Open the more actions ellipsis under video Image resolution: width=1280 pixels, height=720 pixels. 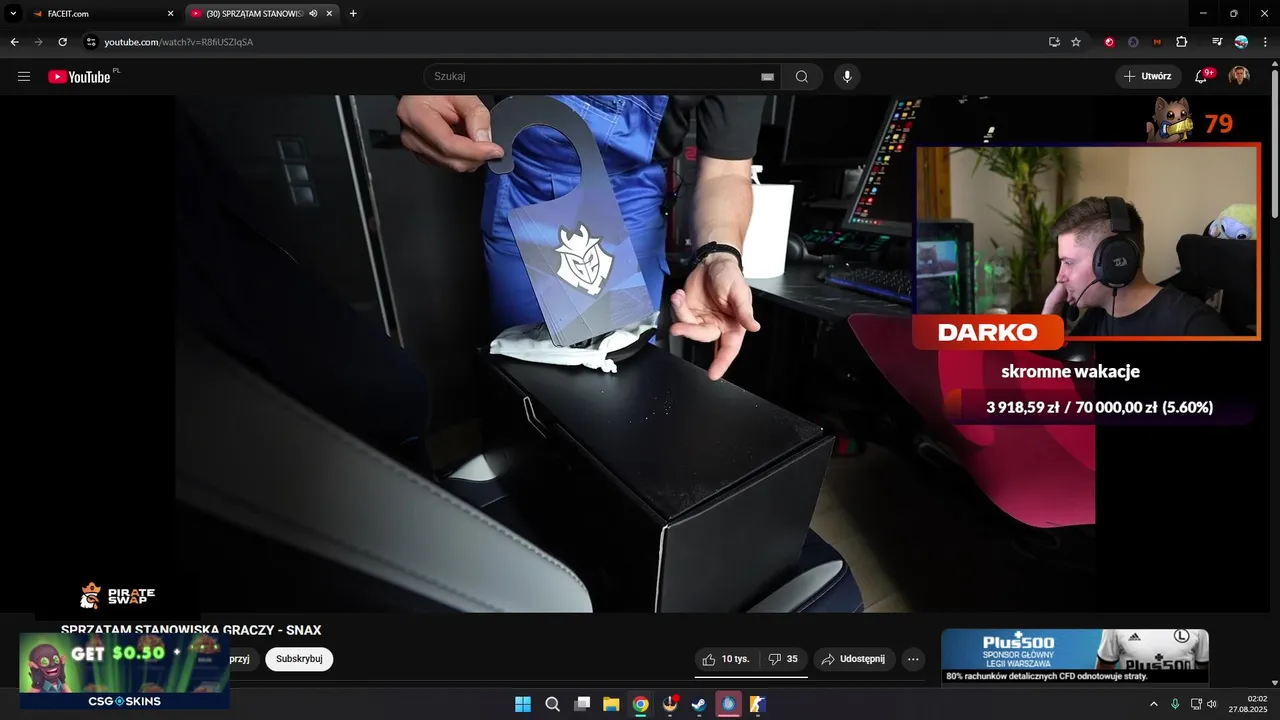[x=913, y=659]
